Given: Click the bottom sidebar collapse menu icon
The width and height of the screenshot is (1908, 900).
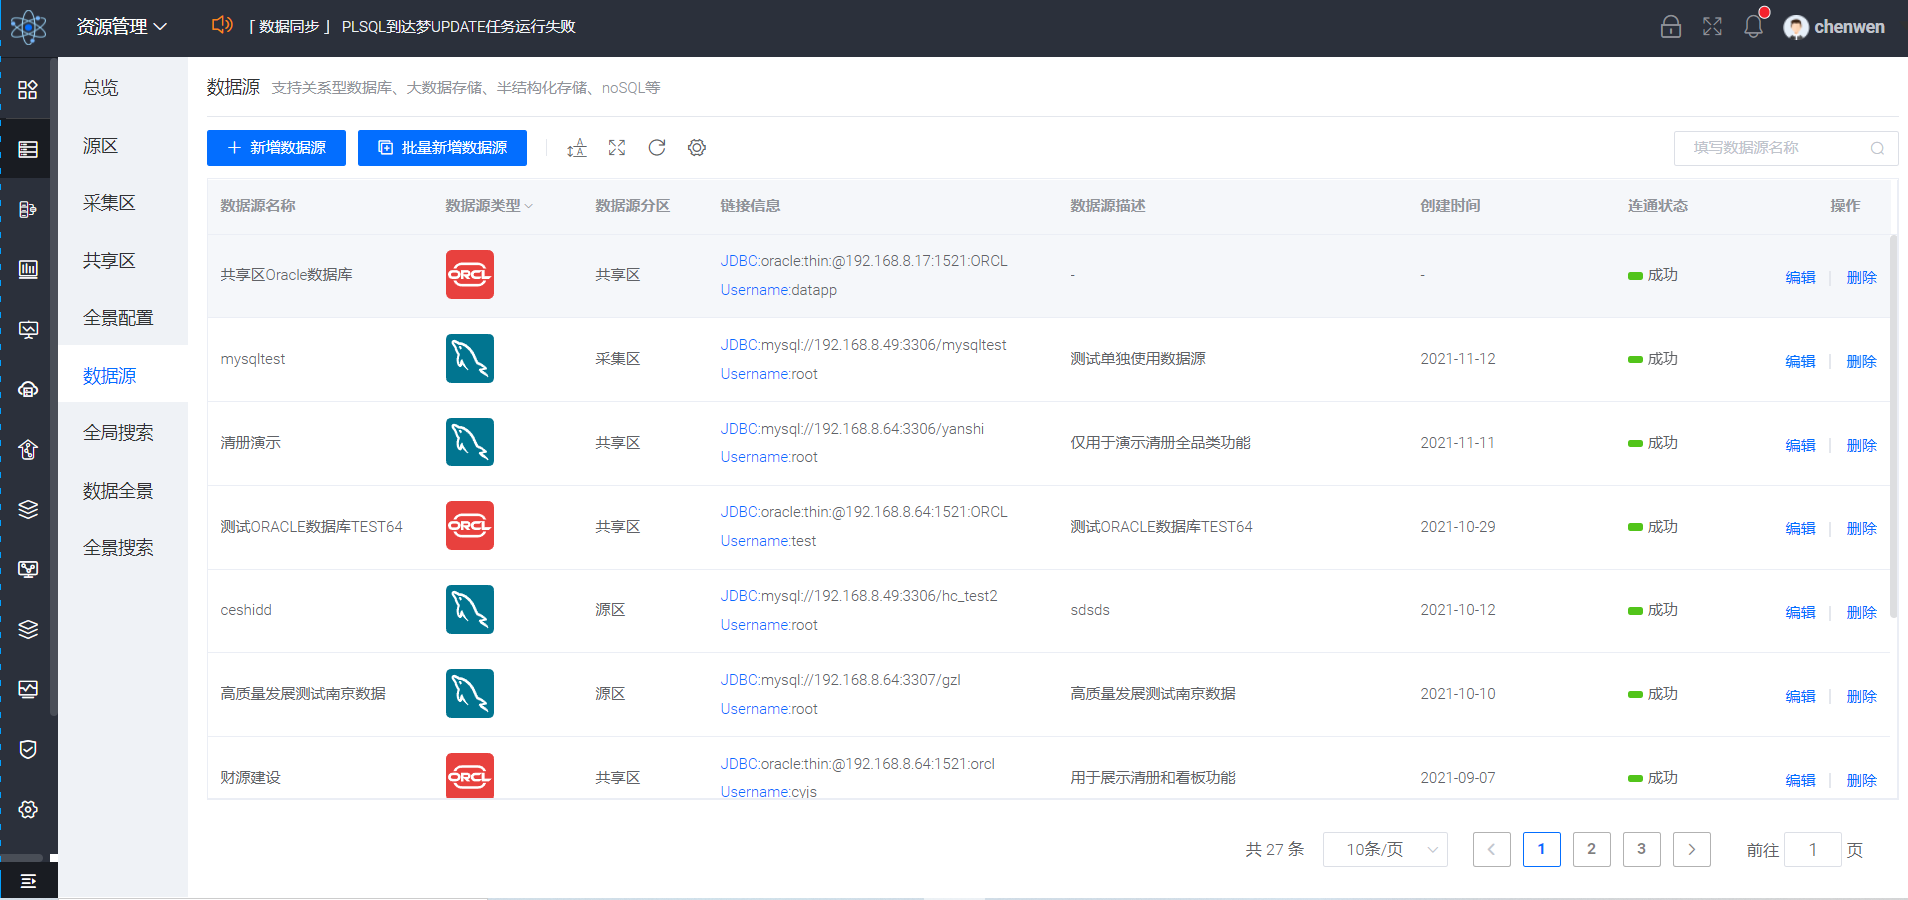Looking at the screenshot, I should click(x=28, y=881).
